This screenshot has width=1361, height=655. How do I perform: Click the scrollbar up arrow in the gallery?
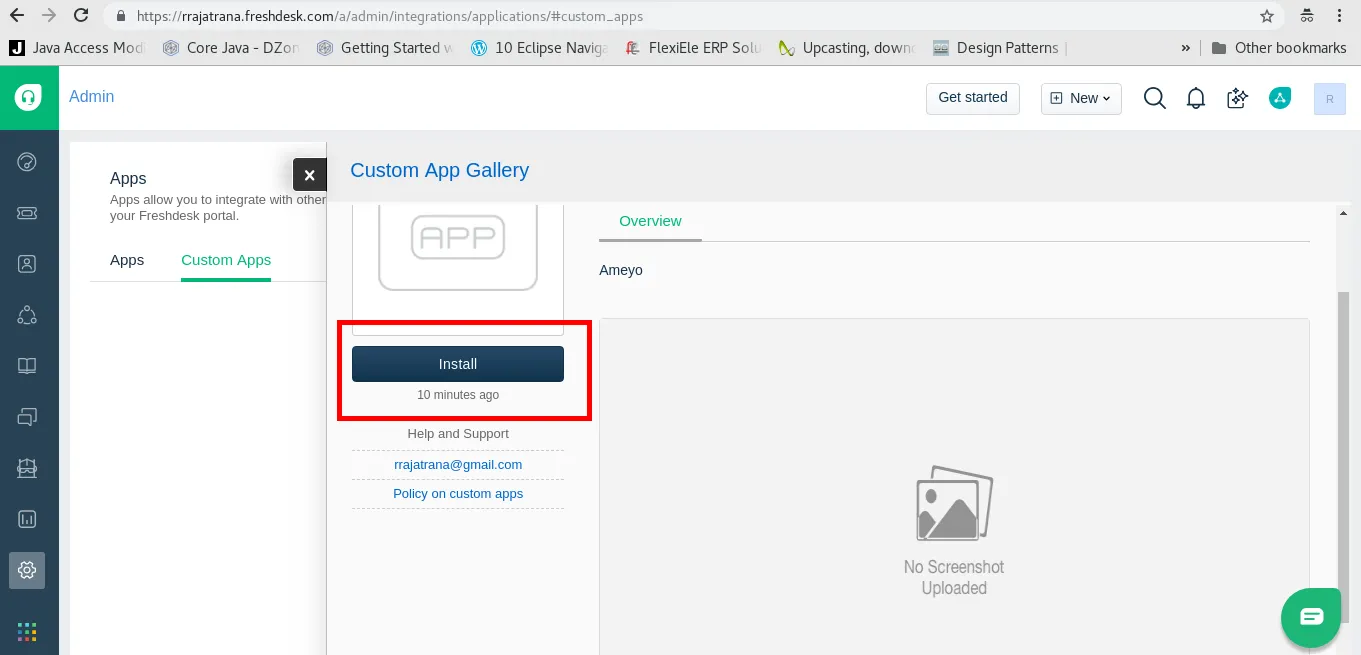[x=1344, y=212]
